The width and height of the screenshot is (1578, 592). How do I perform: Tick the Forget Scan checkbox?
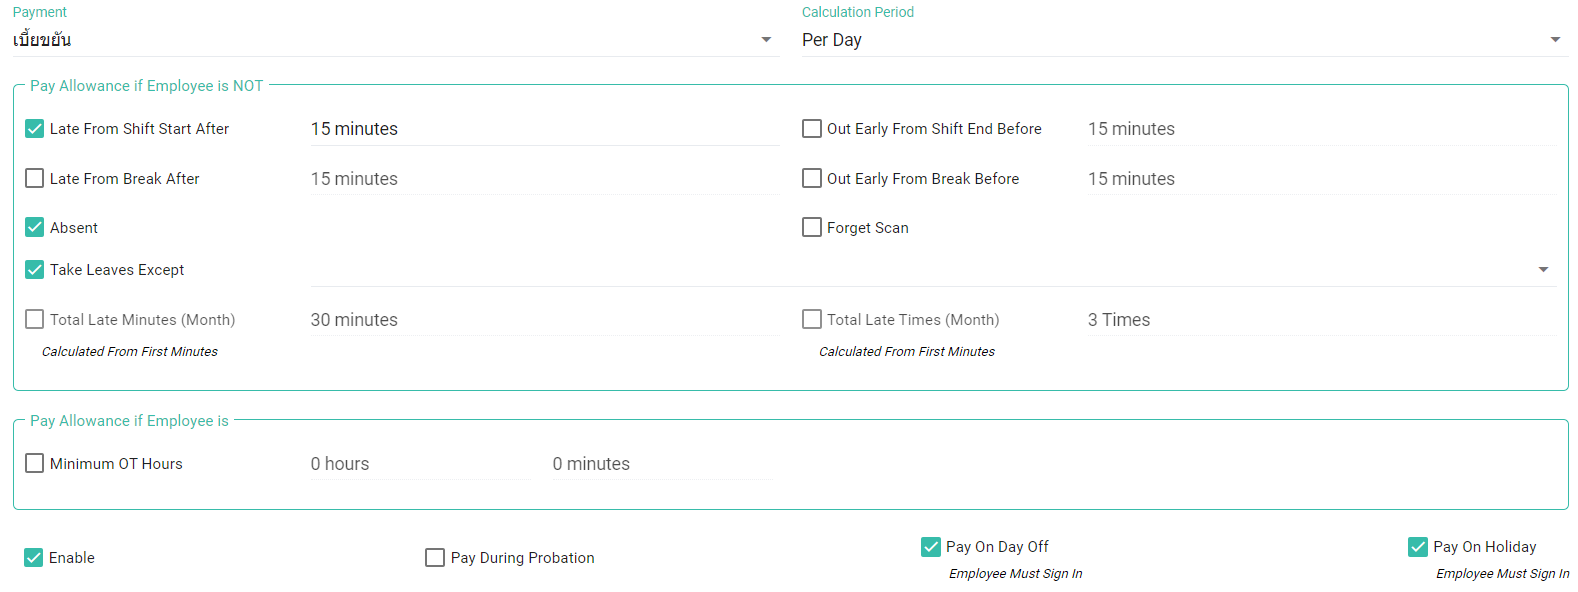812,228
